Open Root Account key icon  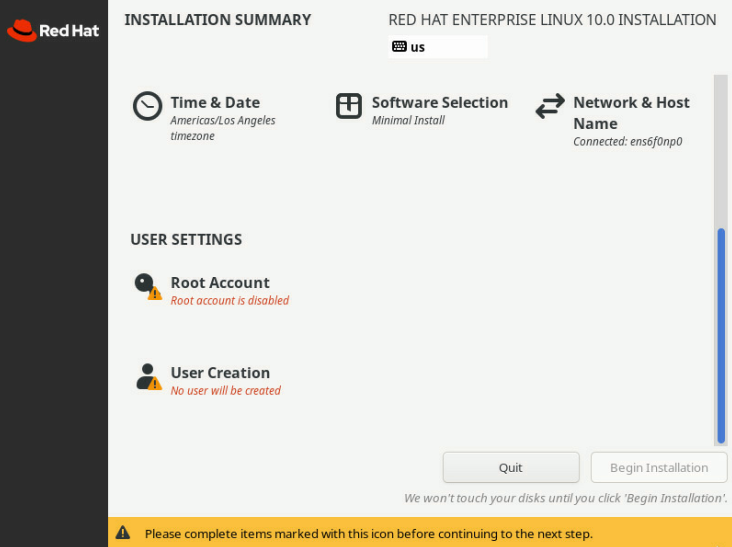148,287
